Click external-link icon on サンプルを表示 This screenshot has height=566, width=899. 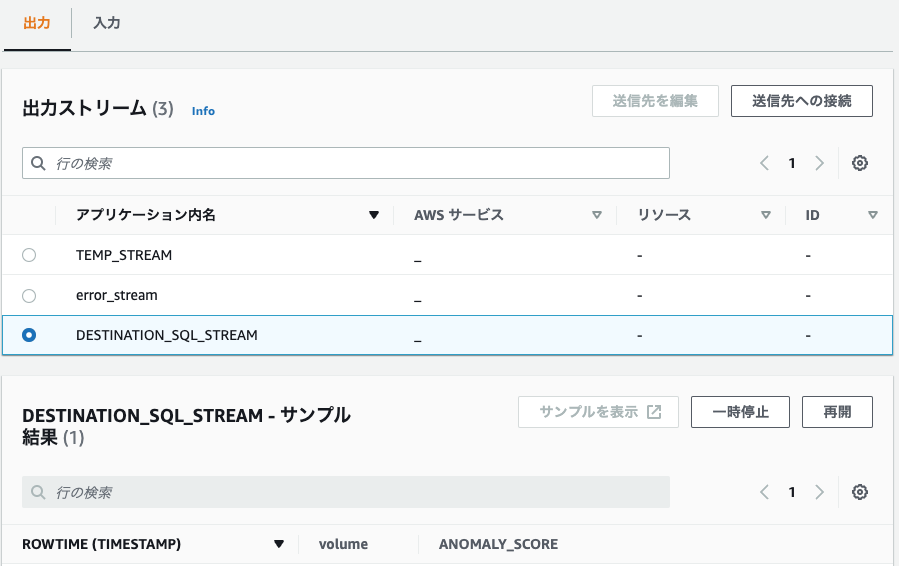pyautogui.click(x=654, y=412)
